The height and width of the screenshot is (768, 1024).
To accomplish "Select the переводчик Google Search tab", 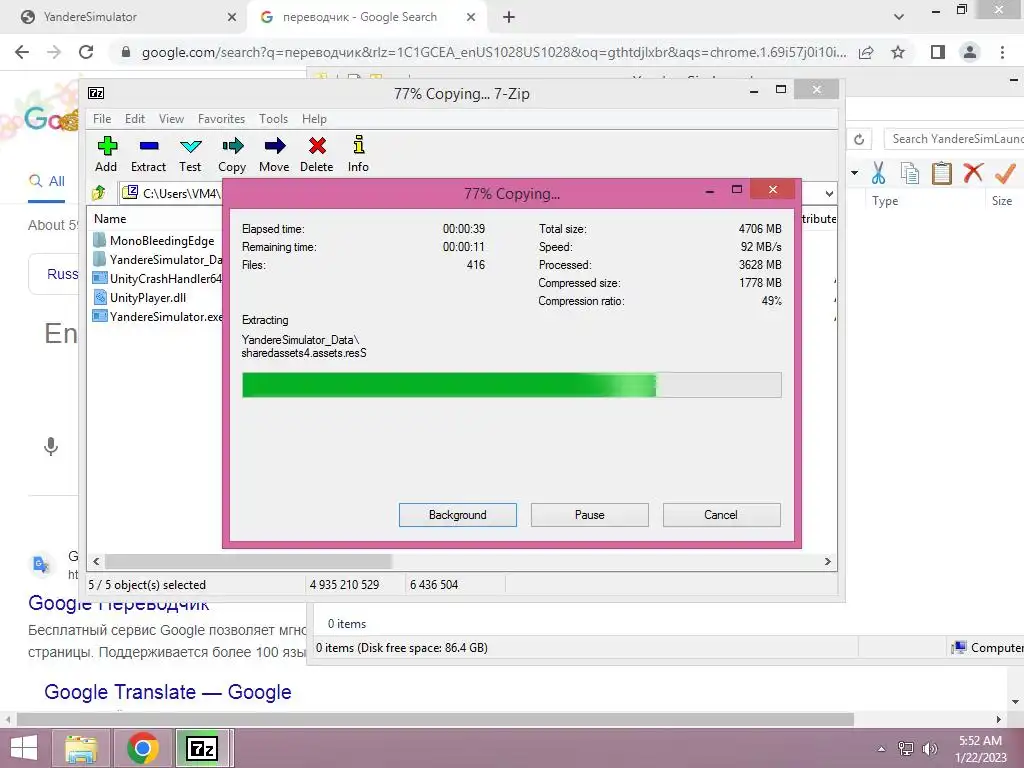I will pyautogui.click(x=366, y=17).
